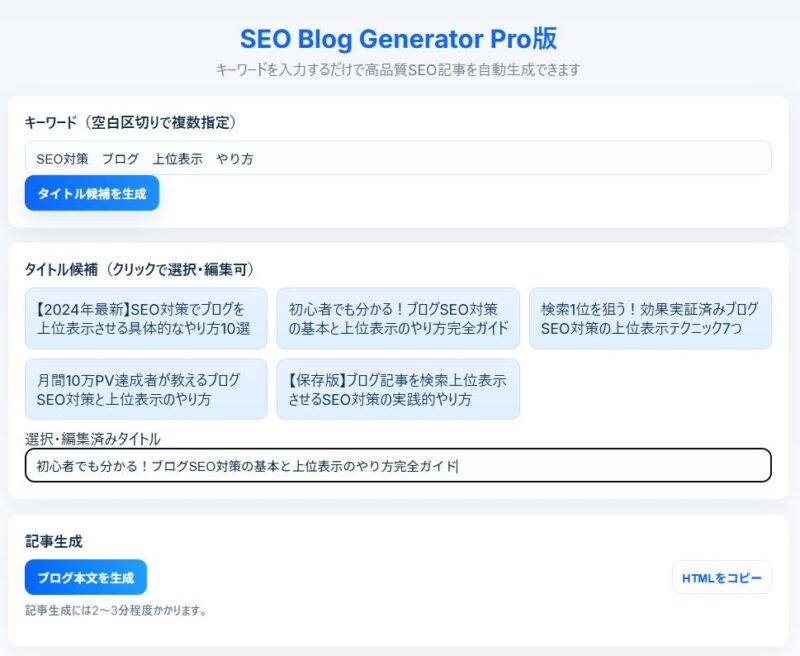Click the 記事生成 section heading
This screenshot has width=800, height=656.
click(x=53, y=541)
